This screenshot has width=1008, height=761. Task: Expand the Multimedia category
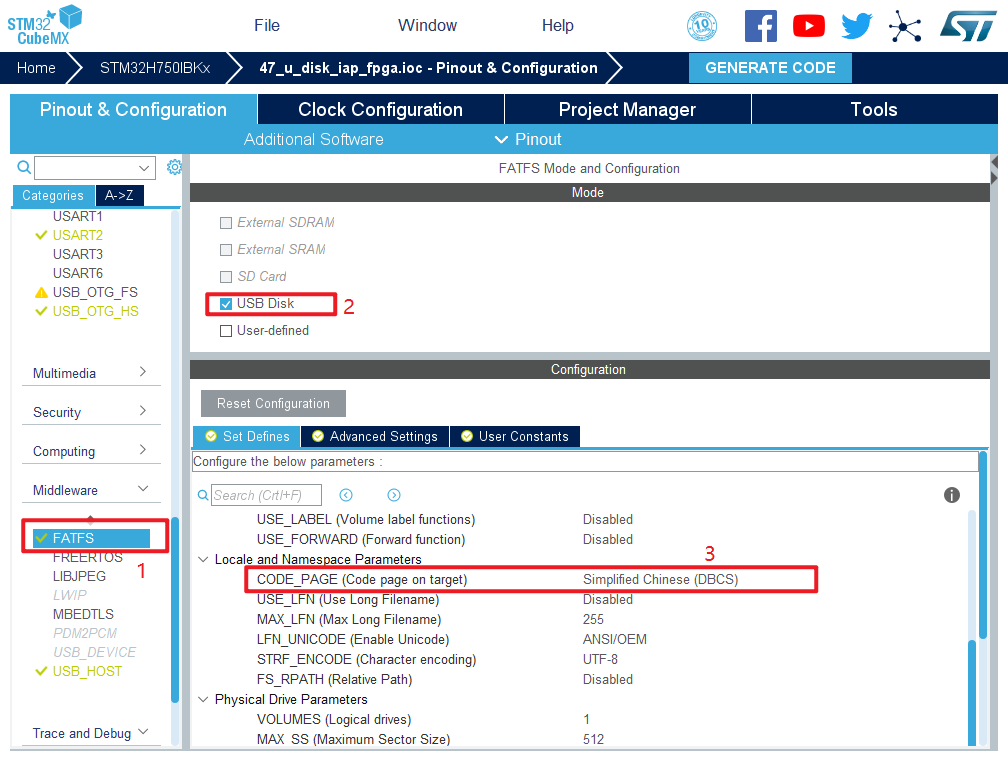(x=143, y=372)
